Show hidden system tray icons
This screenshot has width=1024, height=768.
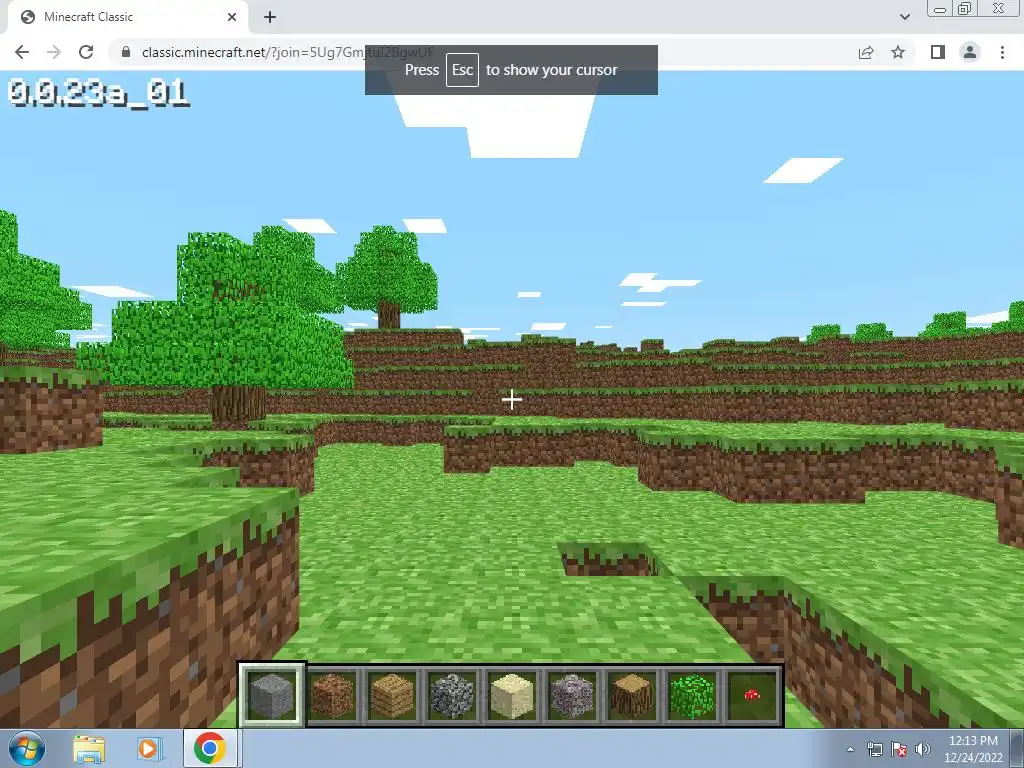(x=850, y=749)
